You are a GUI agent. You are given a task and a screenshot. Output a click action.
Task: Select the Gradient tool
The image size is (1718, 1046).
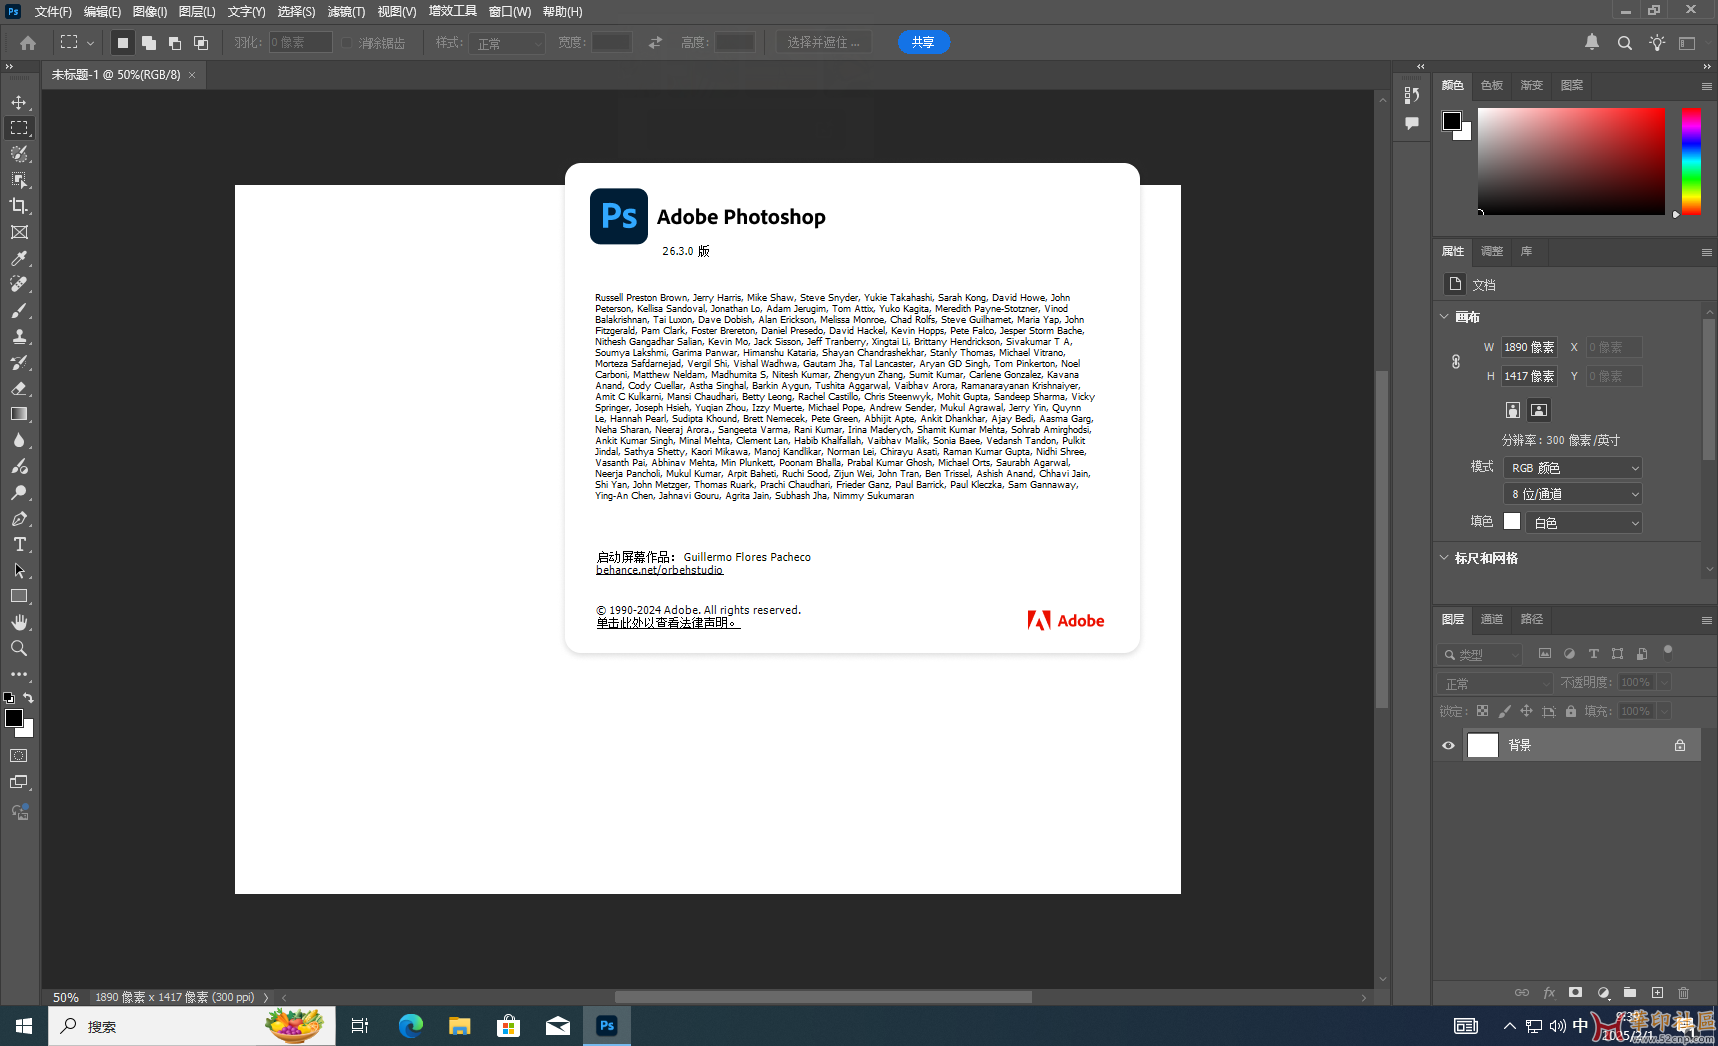tap(19, 414)
